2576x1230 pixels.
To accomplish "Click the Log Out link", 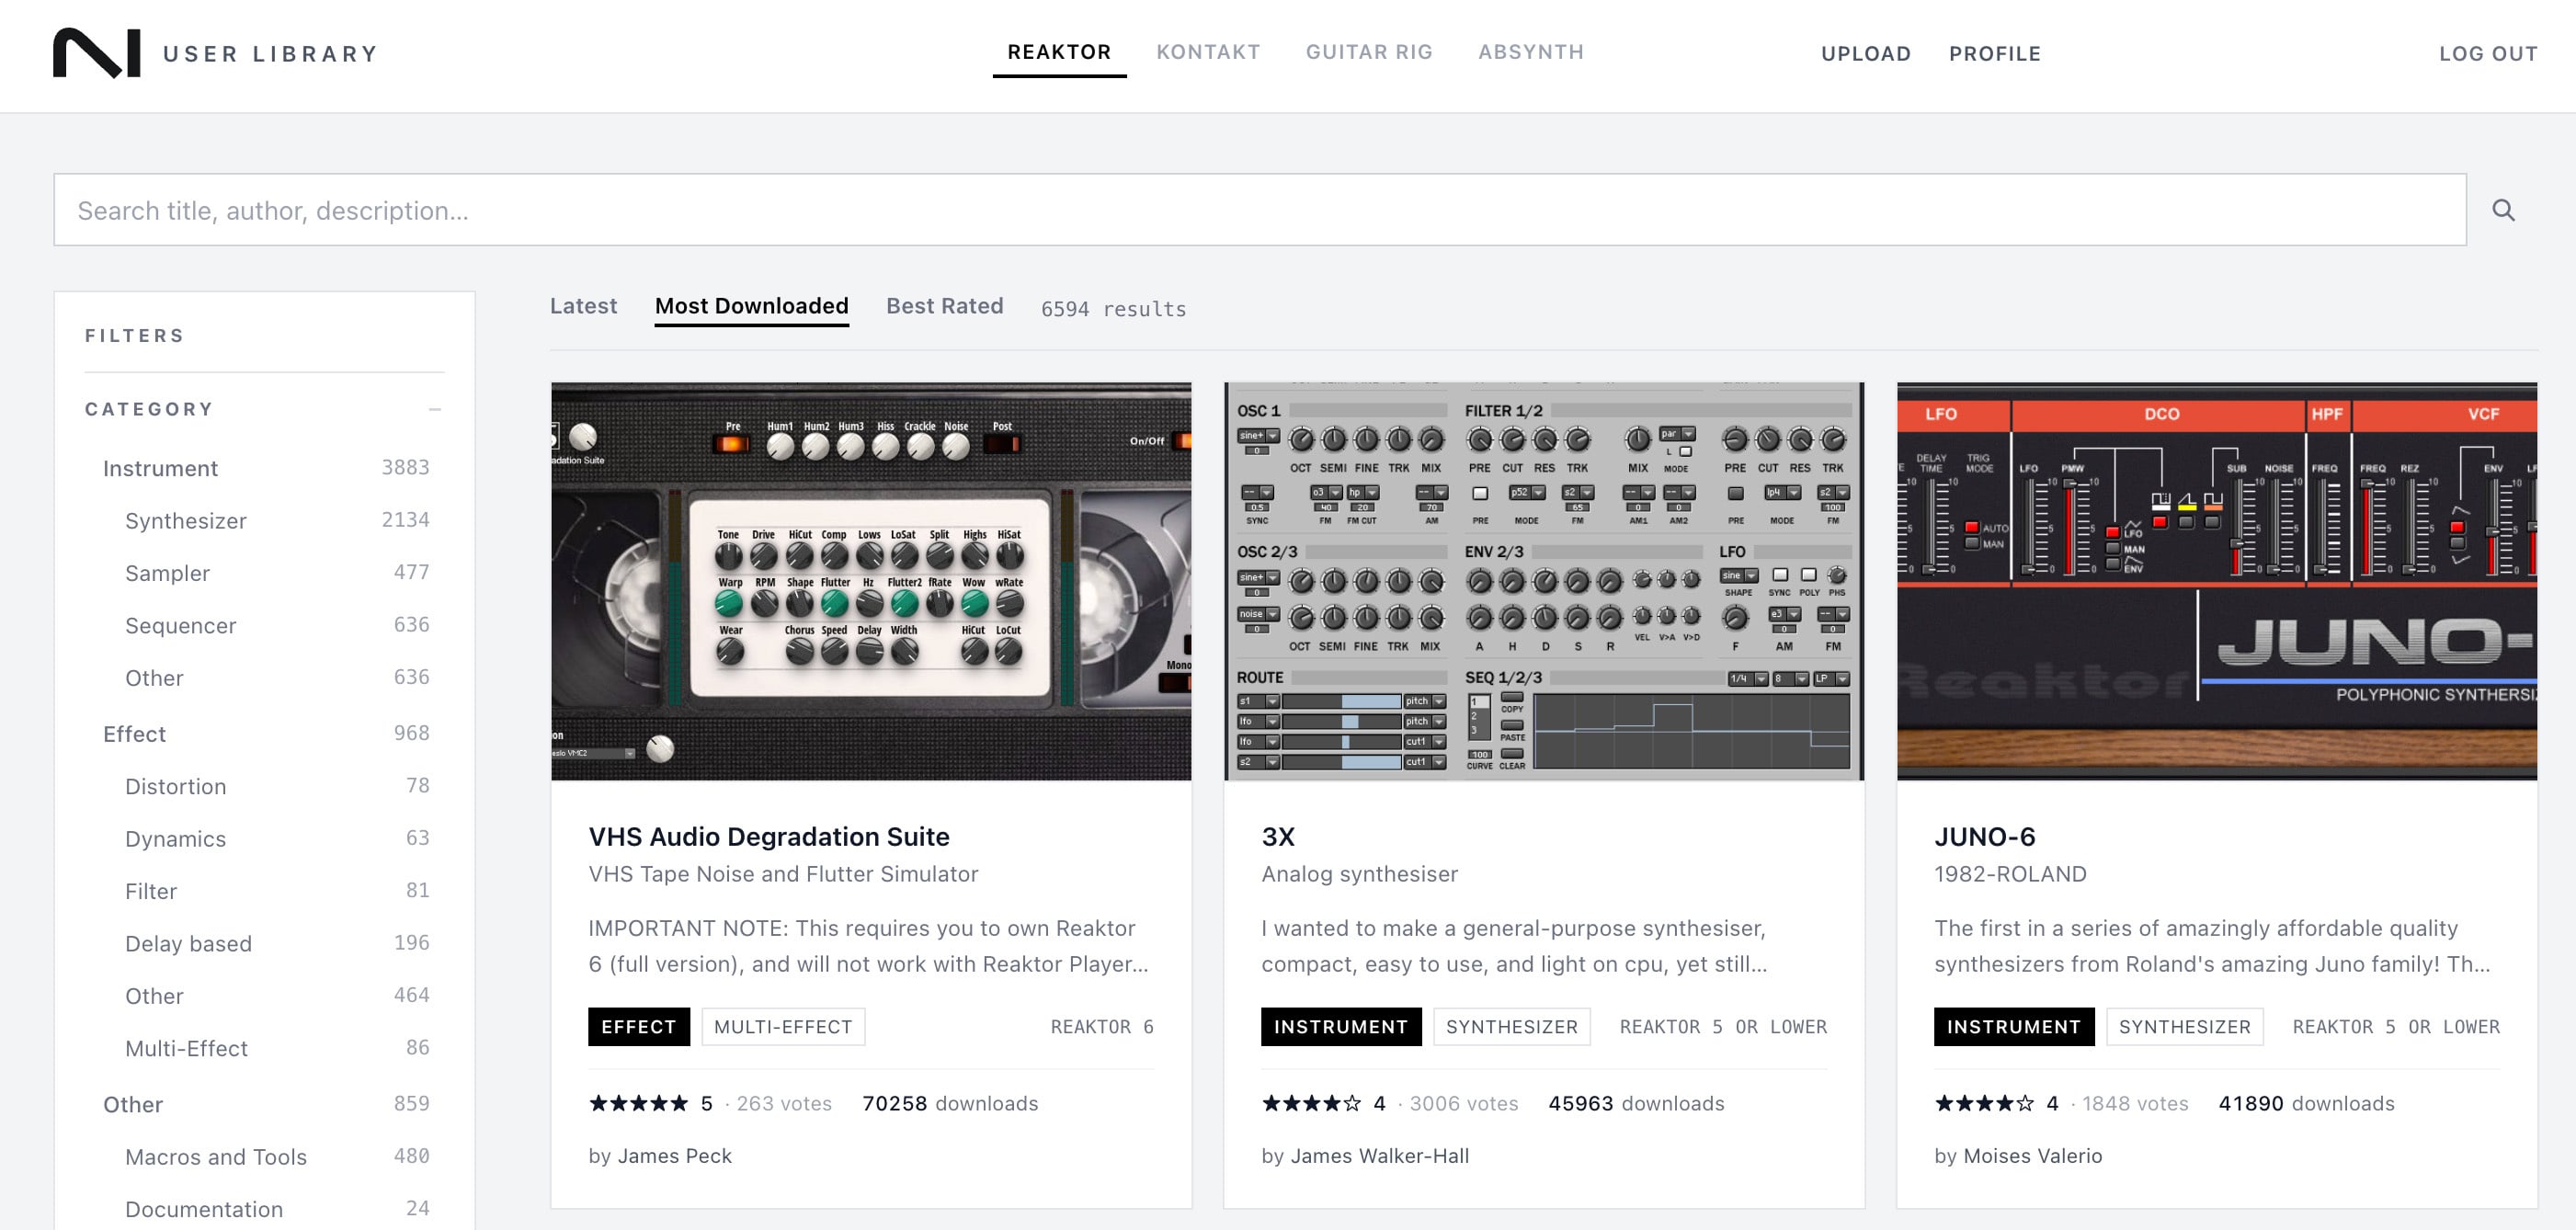I will pos(2488,54).
